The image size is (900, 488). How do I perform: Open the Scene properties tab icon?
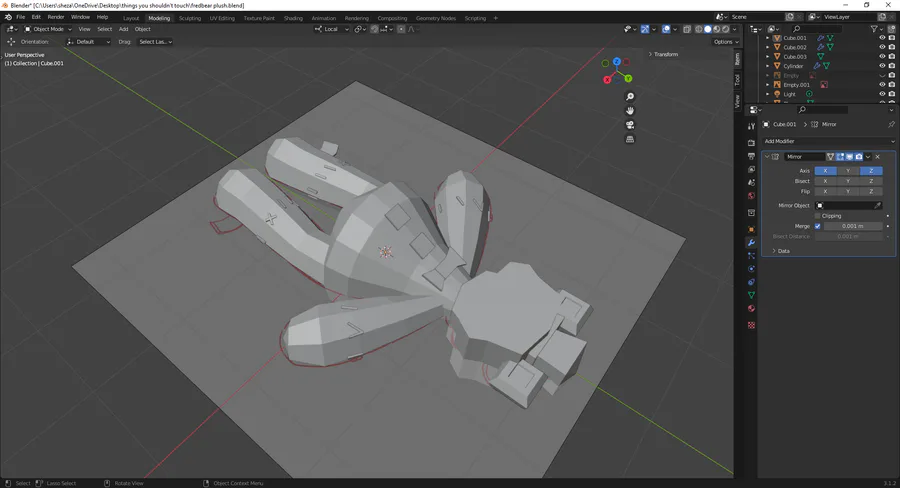point(751,183)
